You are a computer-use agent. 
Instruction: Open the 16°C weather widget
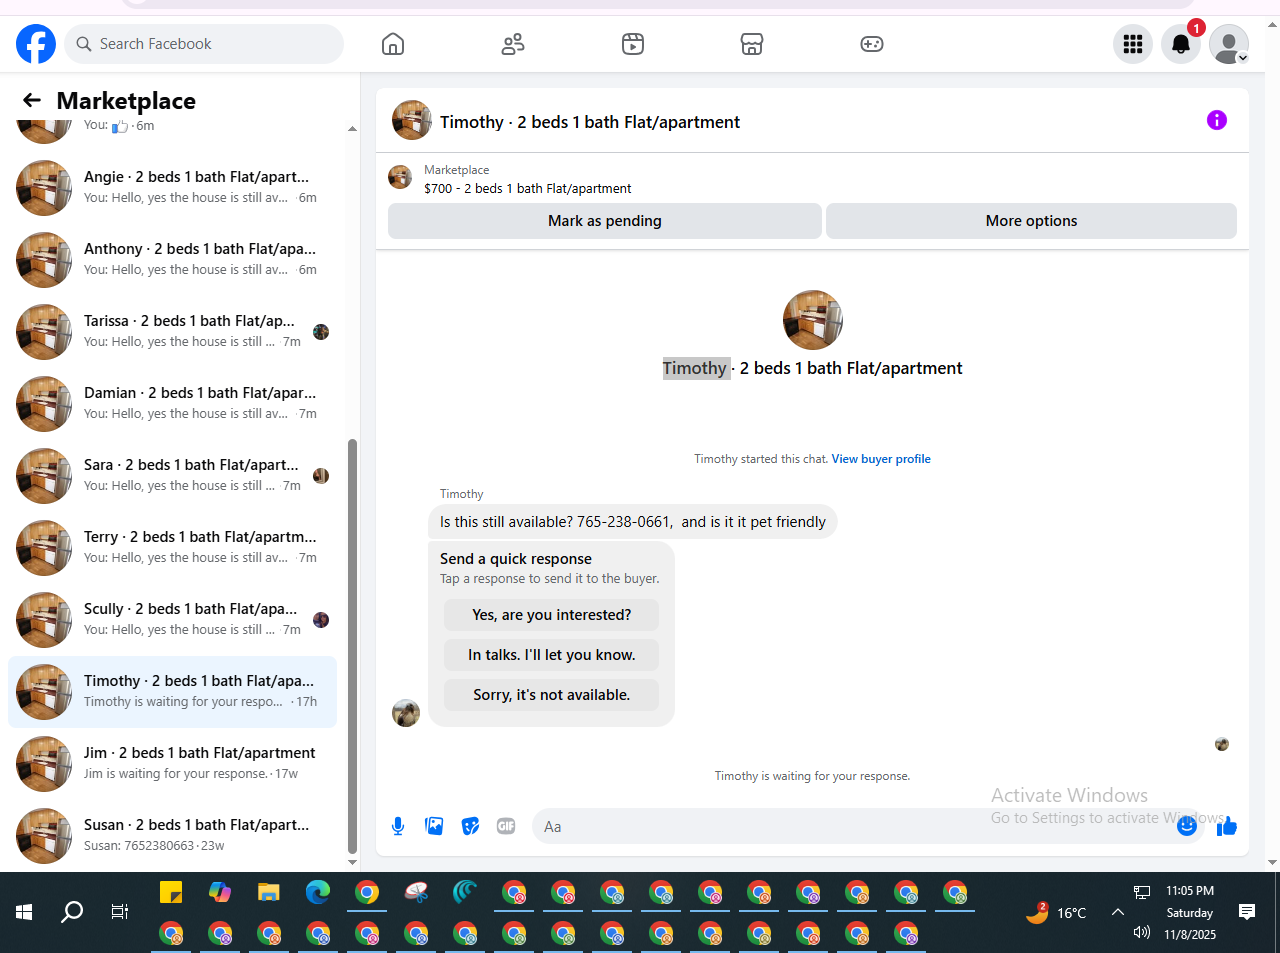[1056, 912]
